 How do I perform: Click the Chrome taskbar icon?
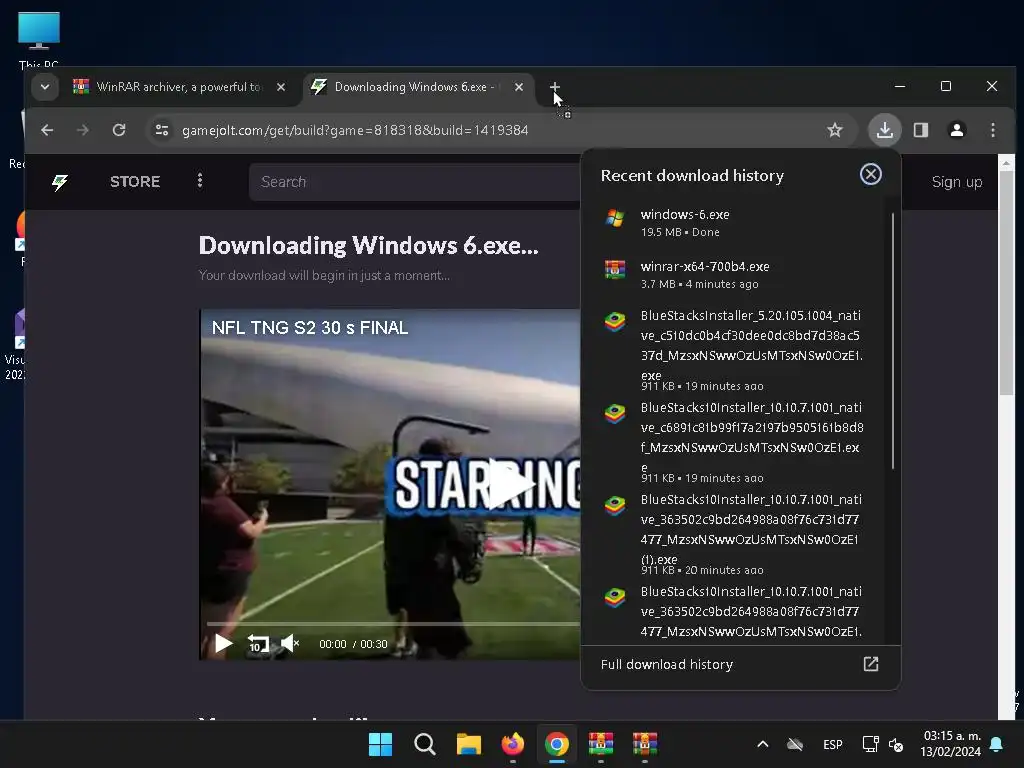coord(556,744)
